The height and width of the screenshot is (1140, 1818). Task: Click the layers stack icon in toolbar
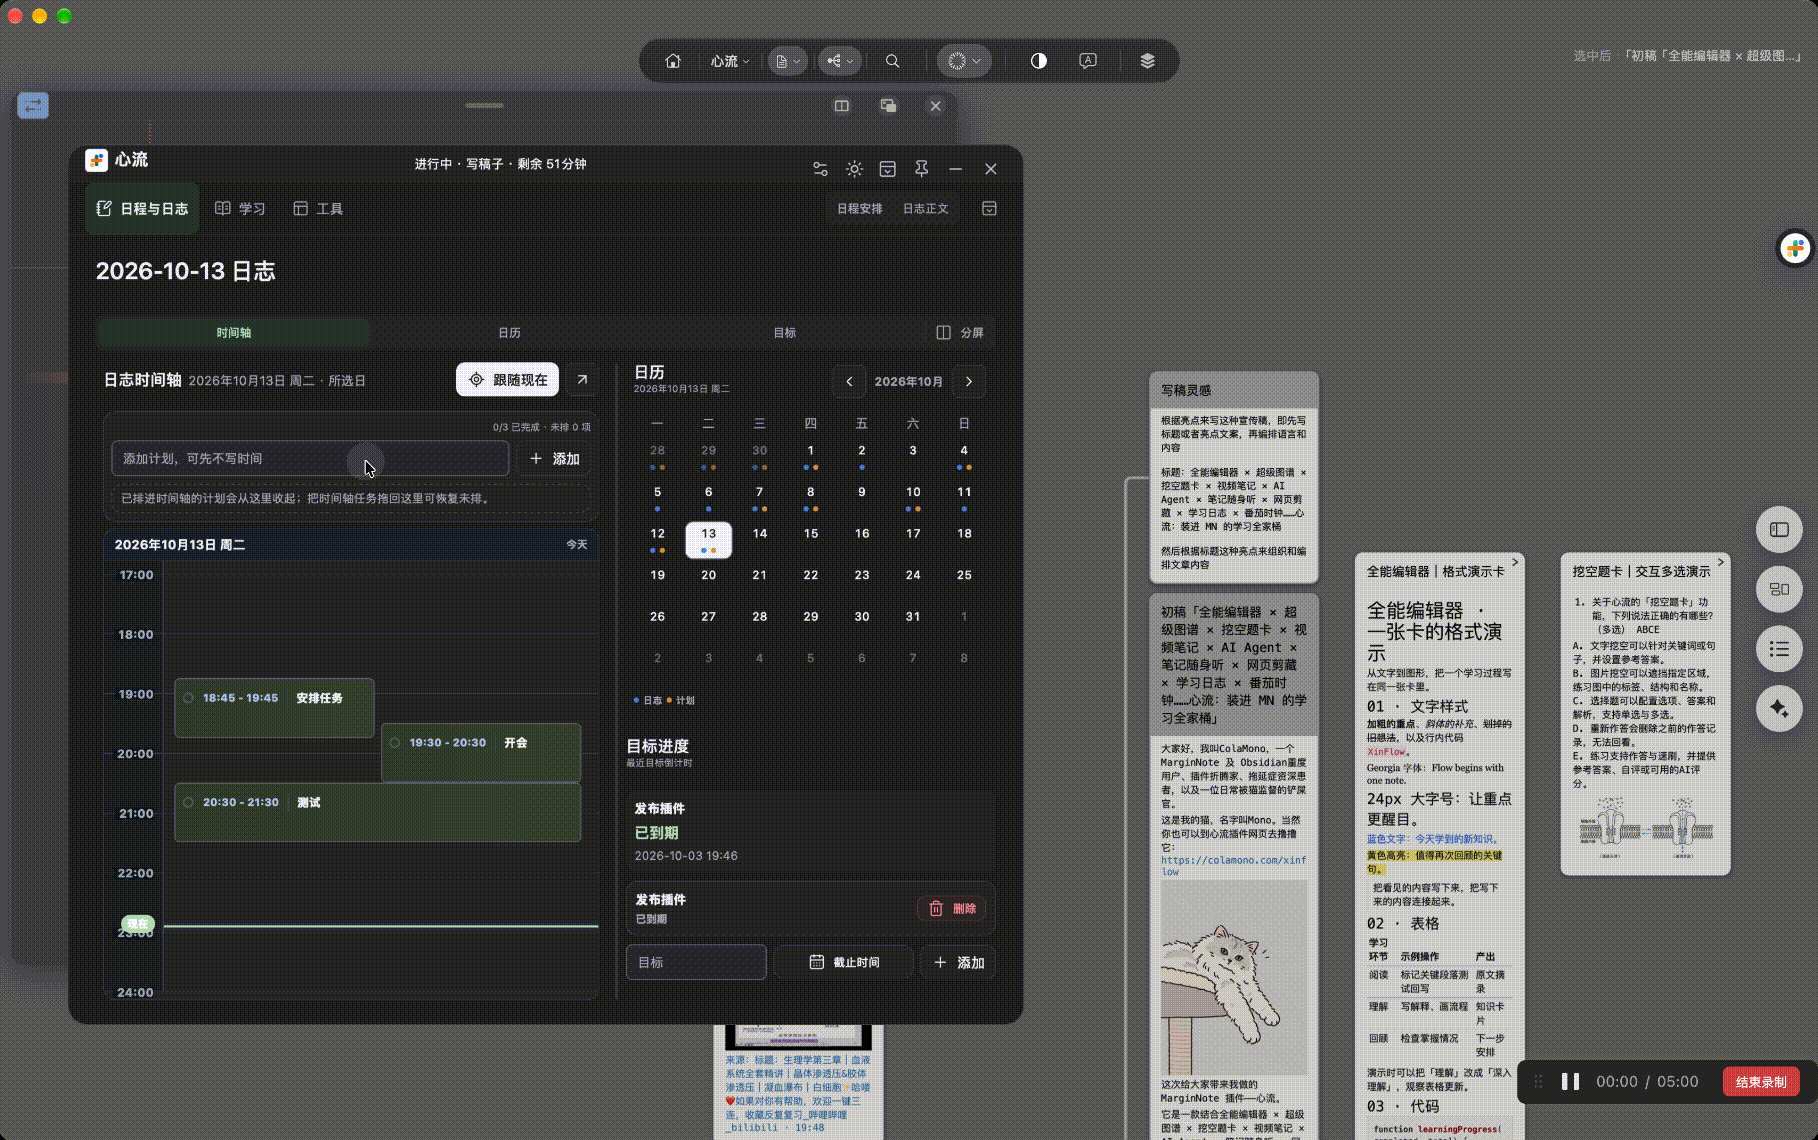tap(1147, 61)
